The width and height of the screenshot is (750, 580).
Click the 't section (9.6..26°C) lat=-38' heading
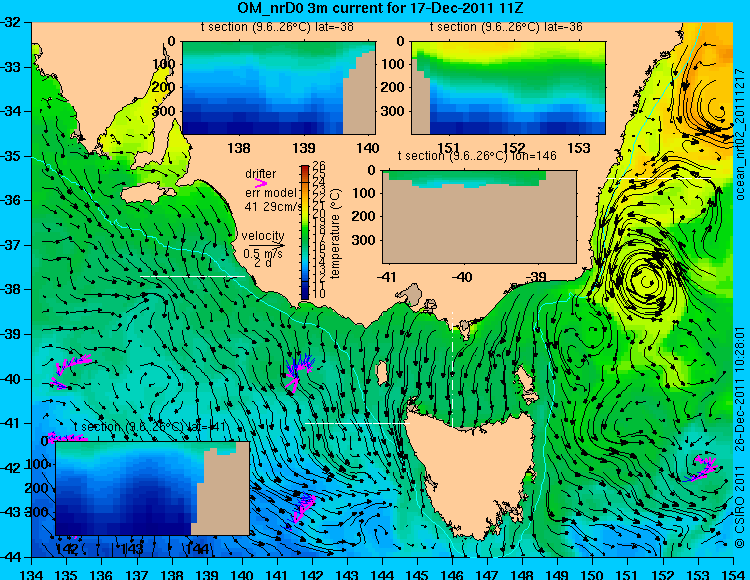tap(277, 27)
